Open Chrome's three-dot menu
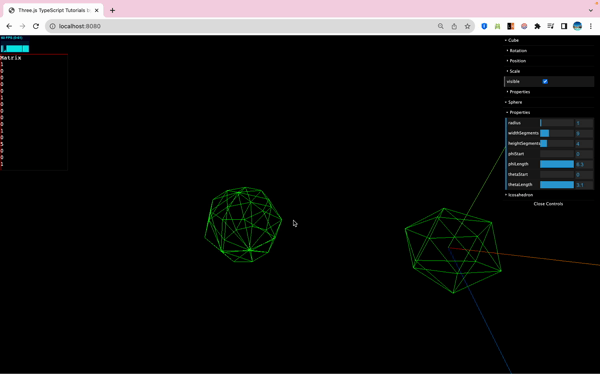Screen dimensions: 600x374 pyautogui.click(x=591, y=26)
